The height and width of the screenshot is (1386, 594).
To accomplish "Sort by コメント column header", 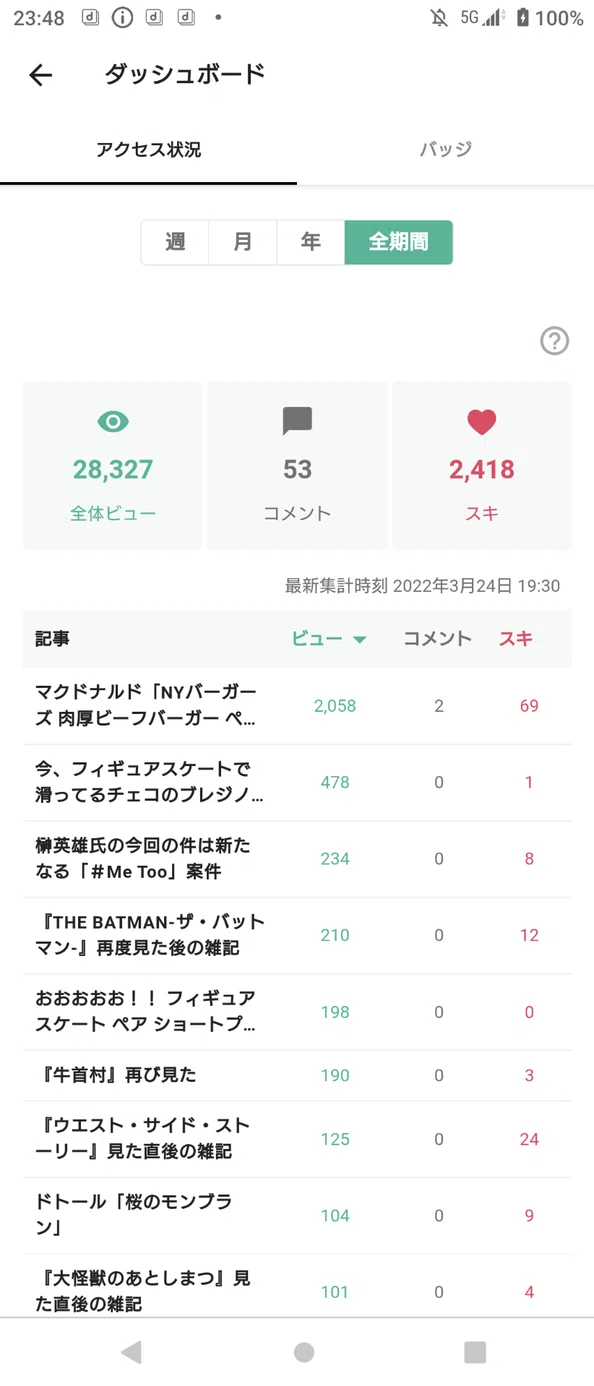I will click(x=437, y=639).
